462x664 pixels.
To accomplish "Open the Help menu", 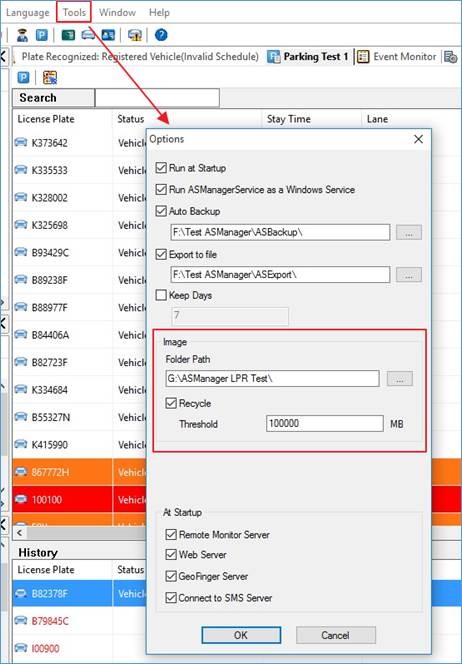I will tap(159, 13).
